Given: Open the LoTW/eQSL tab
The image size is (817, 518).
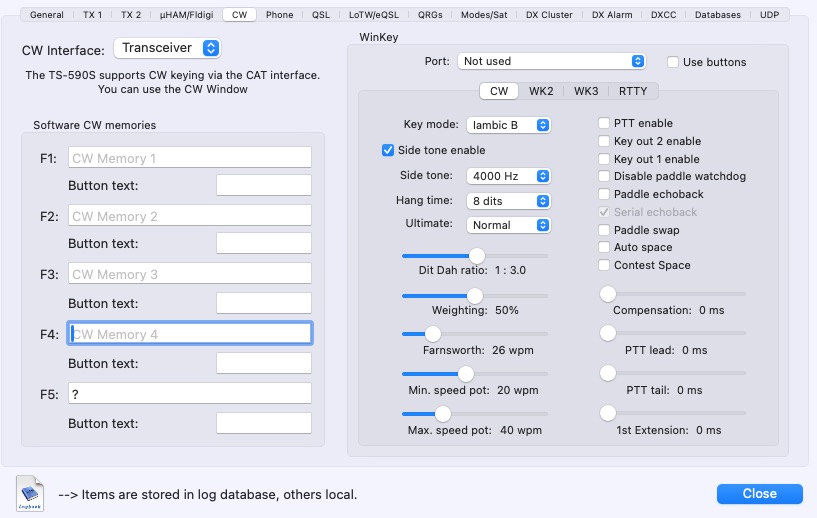Looking at the screenshot, I should coord(376,15).
